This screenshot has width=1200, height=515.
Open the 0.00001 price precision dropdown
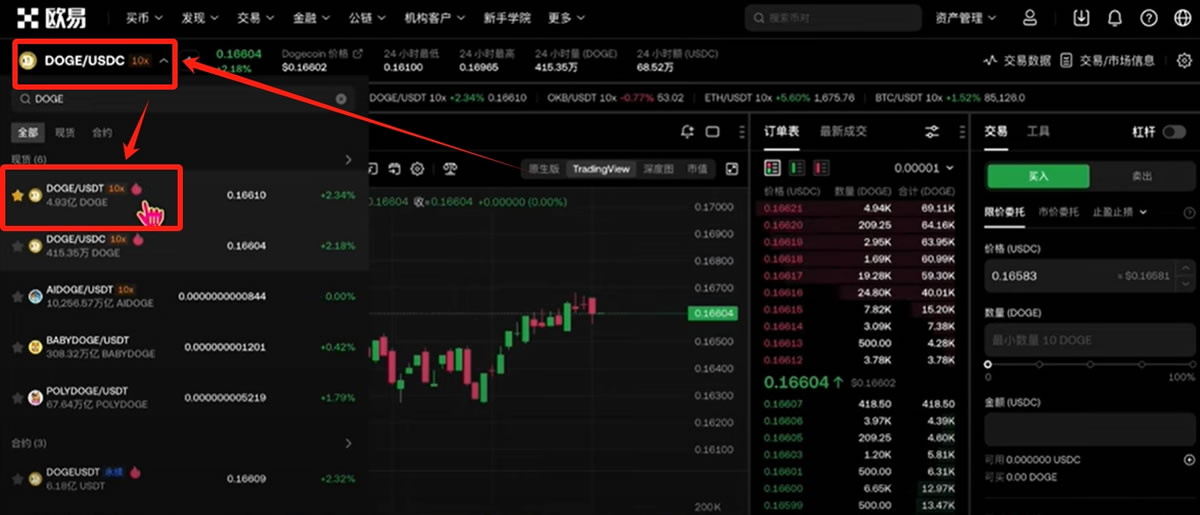point(923,168)
